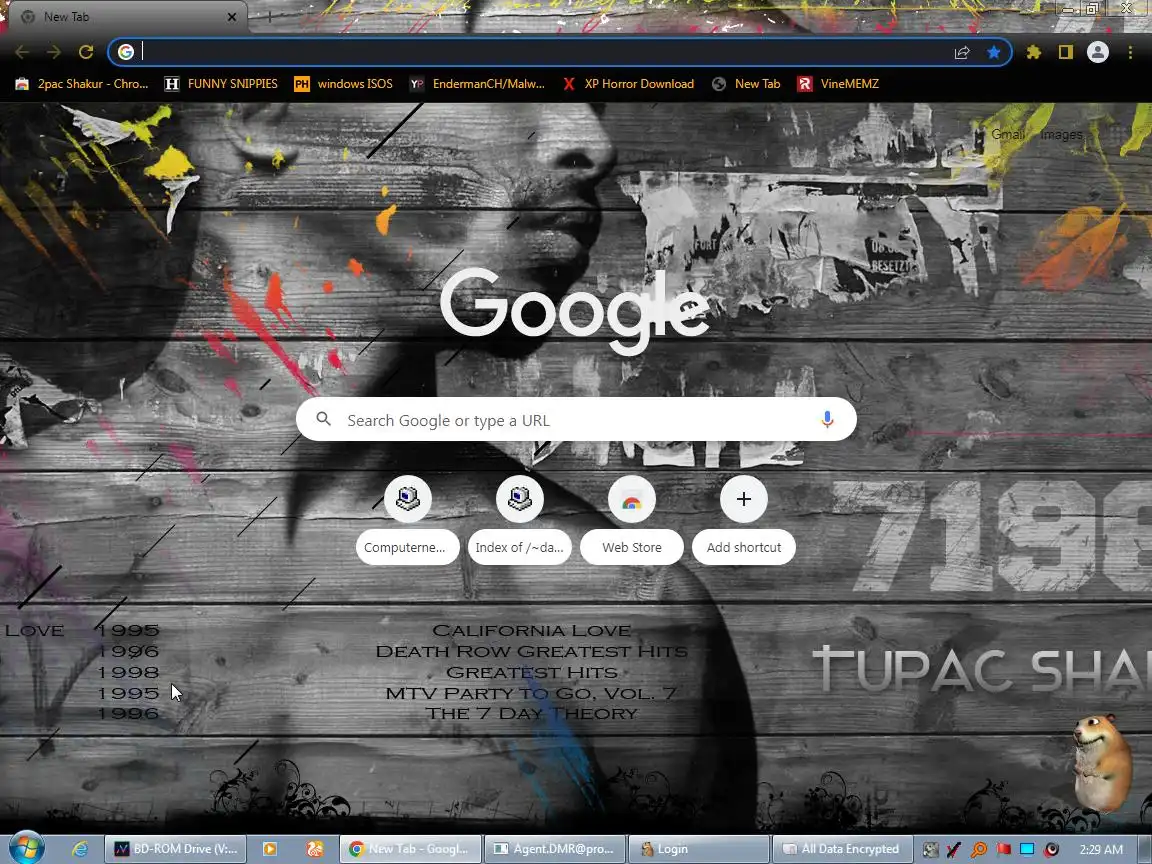Open the 2pac Shakur bookmark

(x=82, y=84)
